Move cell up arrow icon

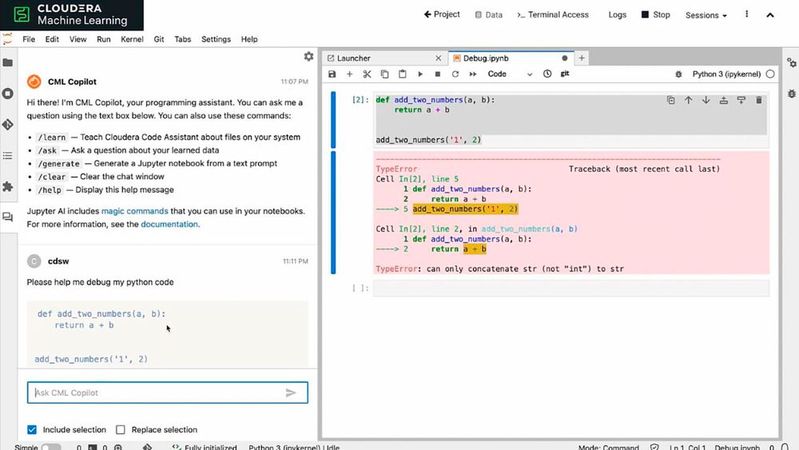[688, 100]
